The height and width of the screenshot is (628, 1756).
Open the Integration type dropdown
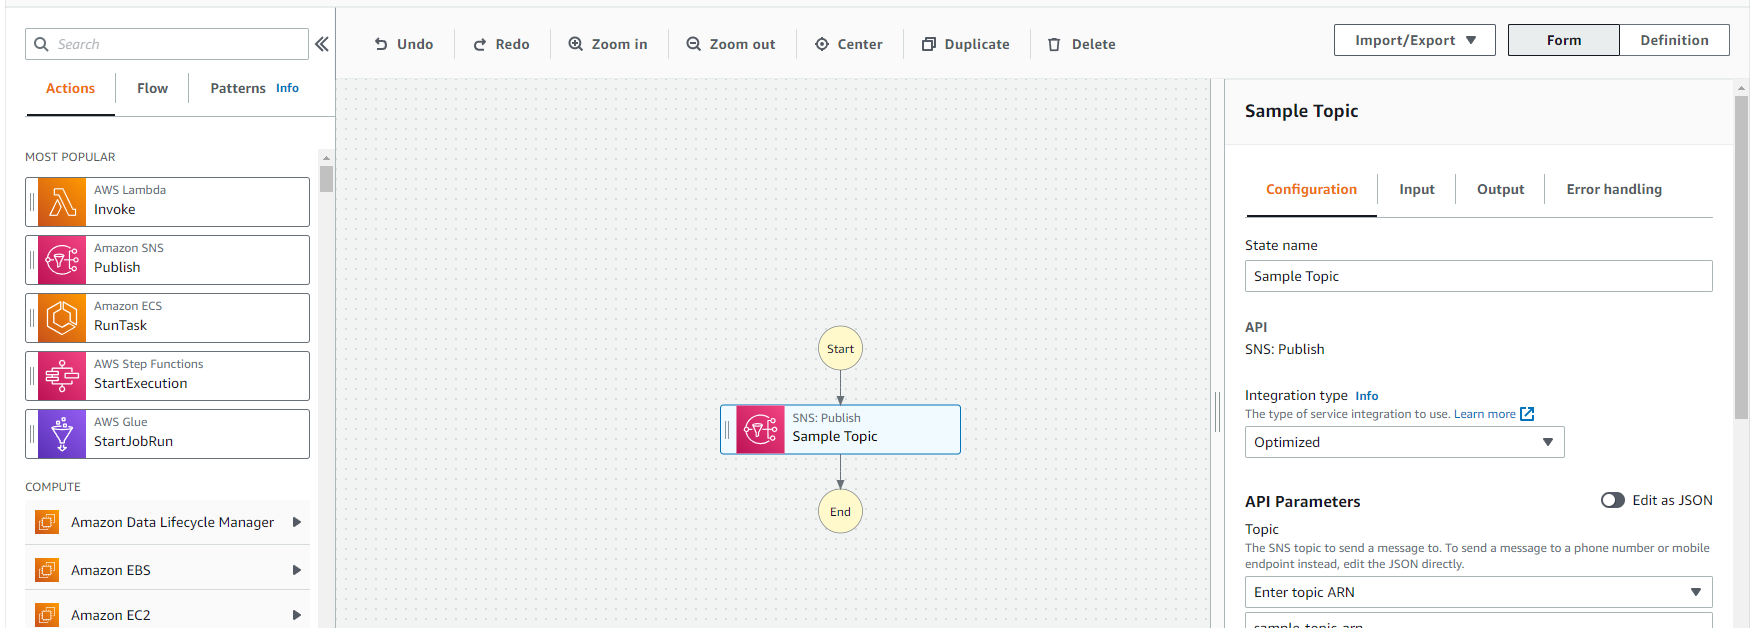(x=1404, y=442)
